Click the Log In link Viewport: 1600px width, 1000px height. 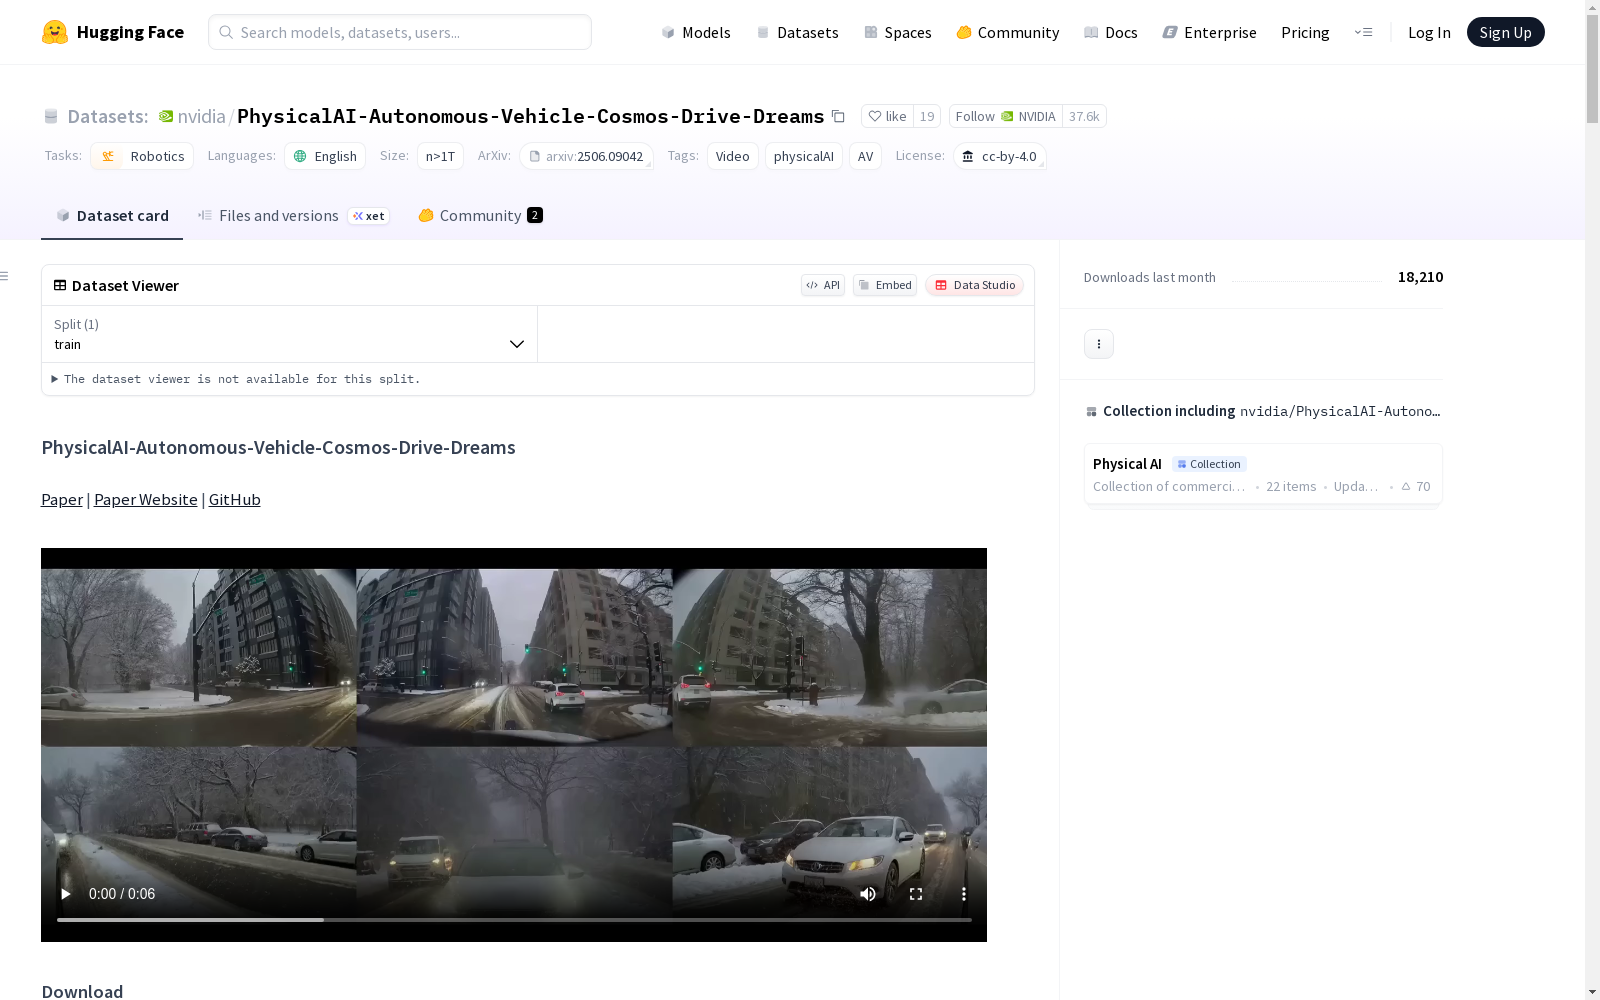click(1429, 32)
